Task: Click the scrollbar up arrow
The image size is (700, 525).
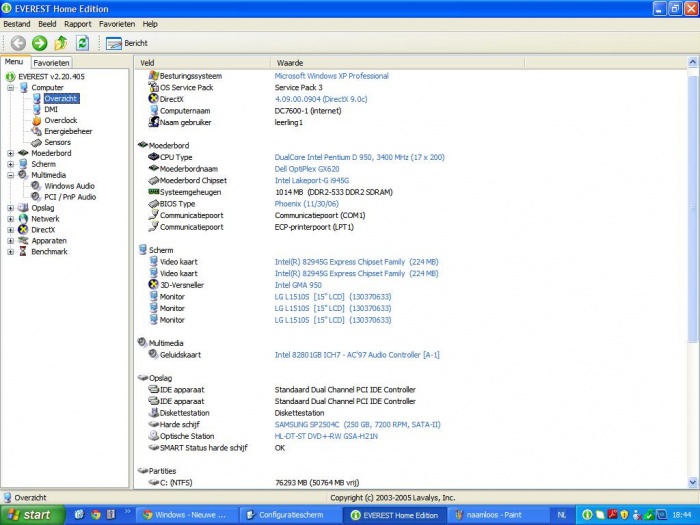Action: click(x=693, y=62)
